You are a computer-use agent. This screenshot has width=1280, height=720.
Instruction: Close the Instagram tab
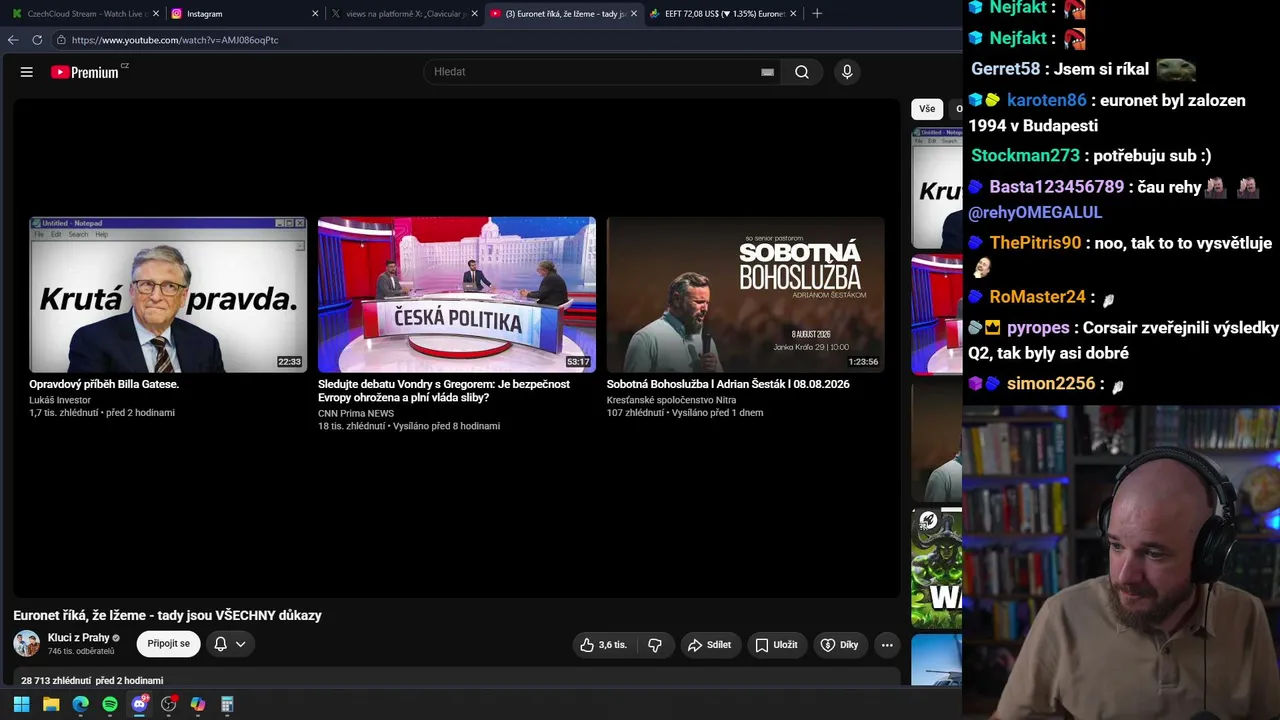pos(315,14)
